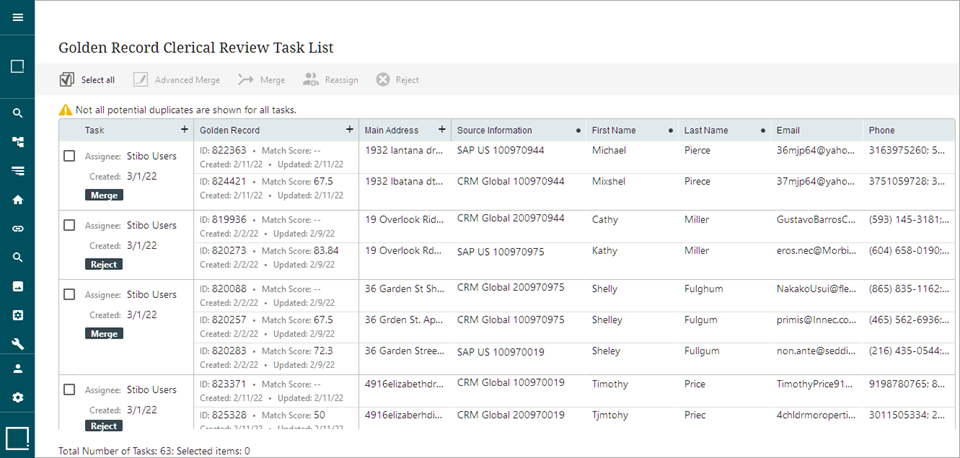The image size is (960, 458).
Task: Click the Email column header
Action: click(788, 130)
